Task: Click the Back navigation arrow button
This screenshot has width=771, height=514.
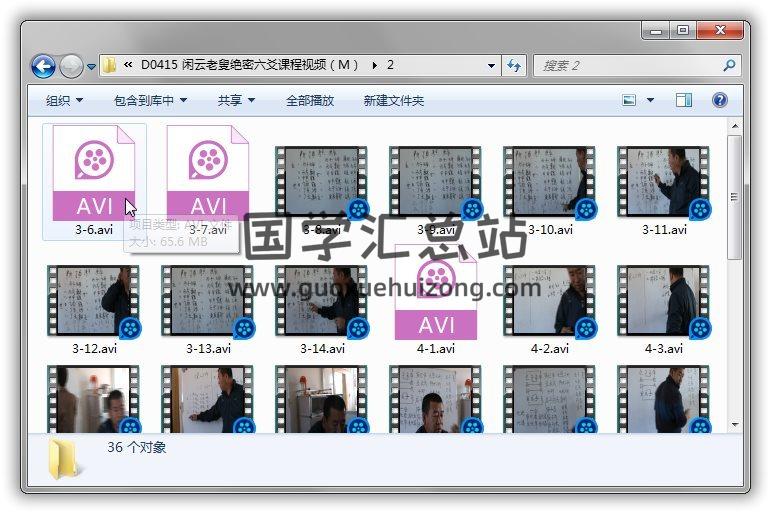Action: [x=43, y=67]
